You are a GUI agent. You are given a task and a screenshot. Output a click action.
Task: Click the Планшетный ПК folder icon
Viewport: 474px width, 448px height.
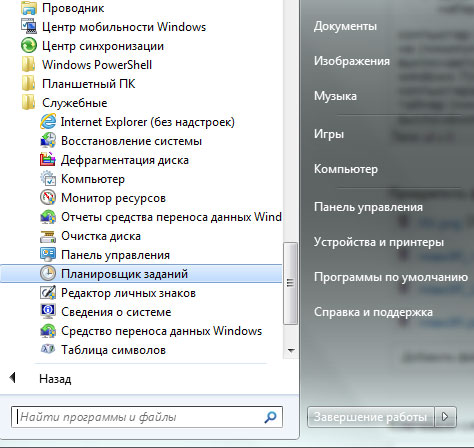pyautogui.click(x=29, y=83)
